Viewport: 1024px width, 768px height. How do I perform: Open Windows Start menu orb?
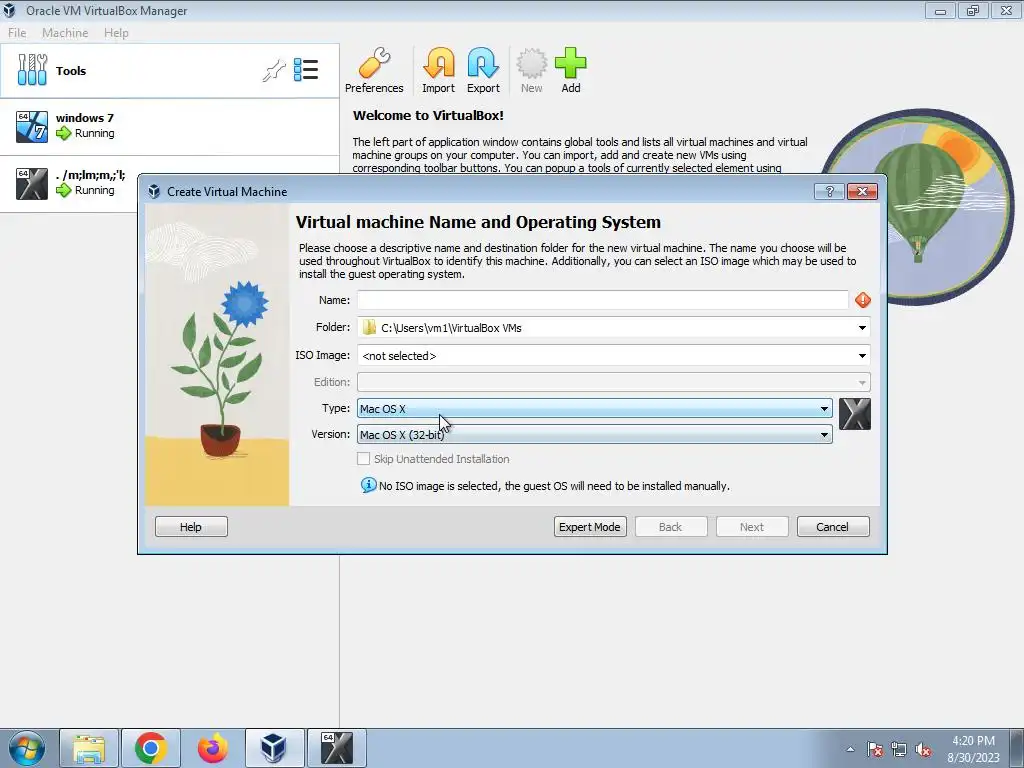click(x=27, y=748)
